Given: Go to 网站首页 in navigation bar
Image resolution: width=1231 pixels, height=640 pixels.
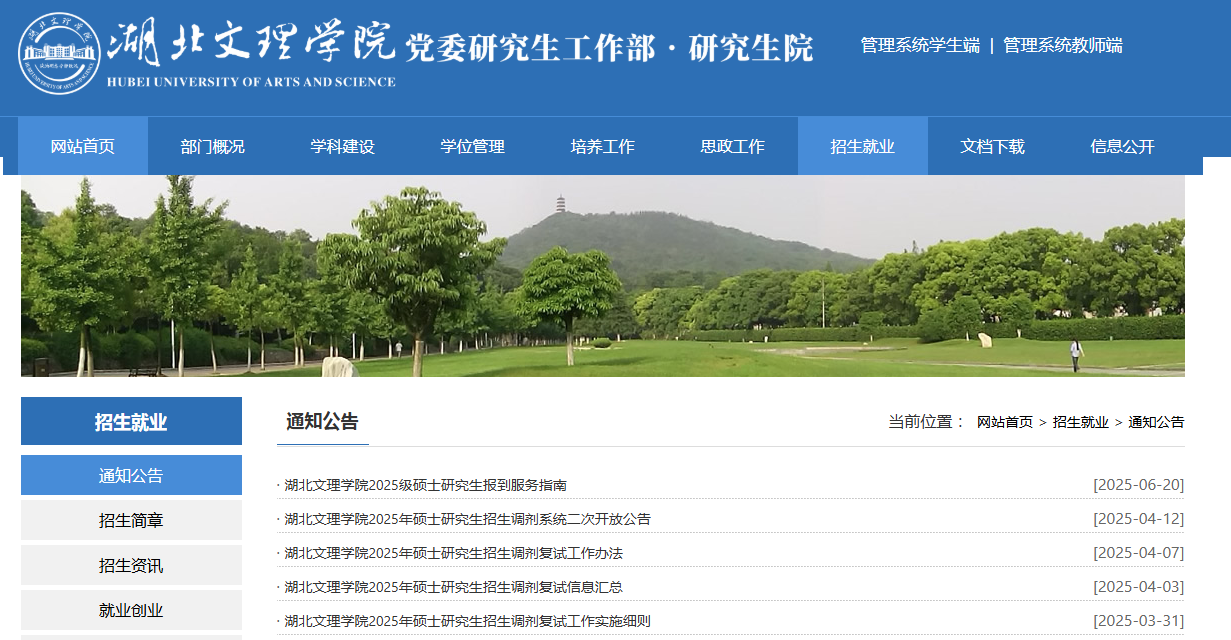Looking at the screenshot, I should pyautogui.click(x=83, y=146).
